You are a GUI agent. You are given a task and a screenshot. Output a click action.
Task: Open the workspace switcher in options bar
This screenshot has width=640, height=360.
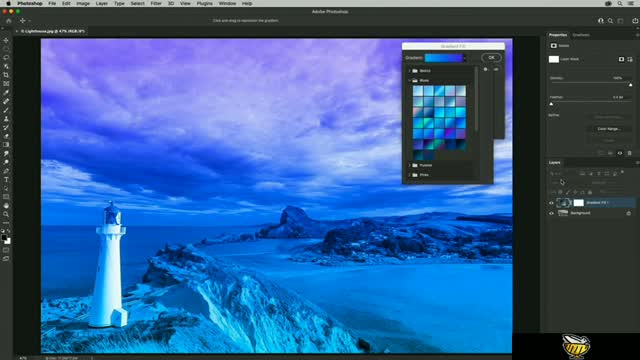(620, 21)
